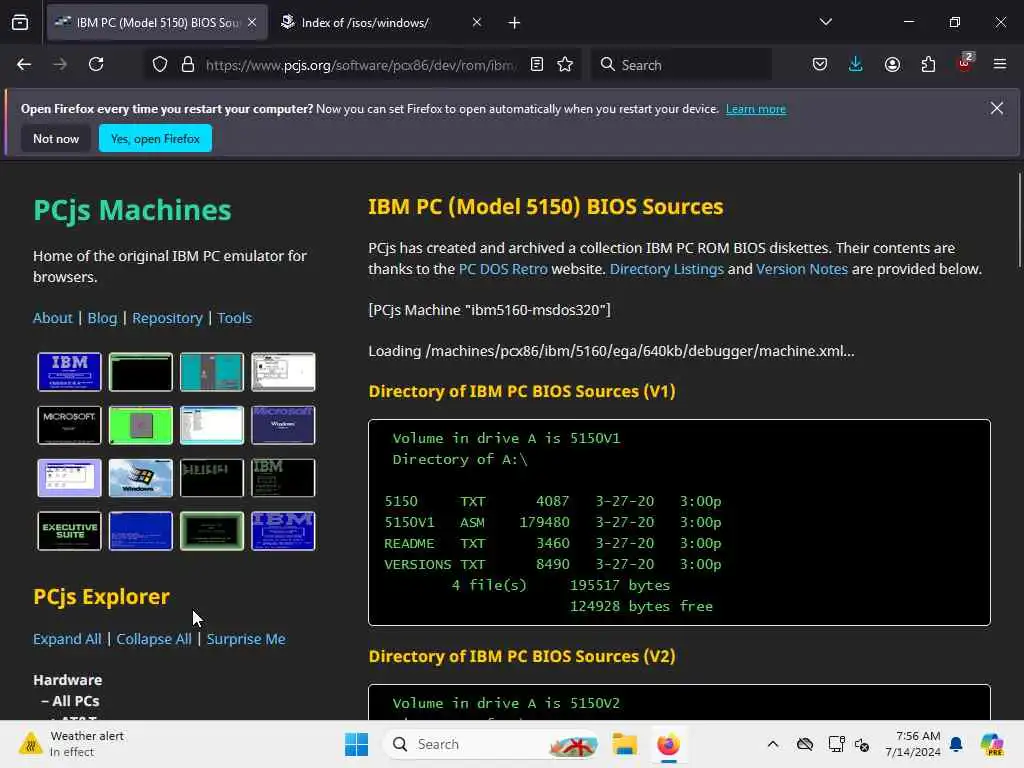Expand the list all tabs chevron
Screen dimensions: 1024x768
(825, 22)
